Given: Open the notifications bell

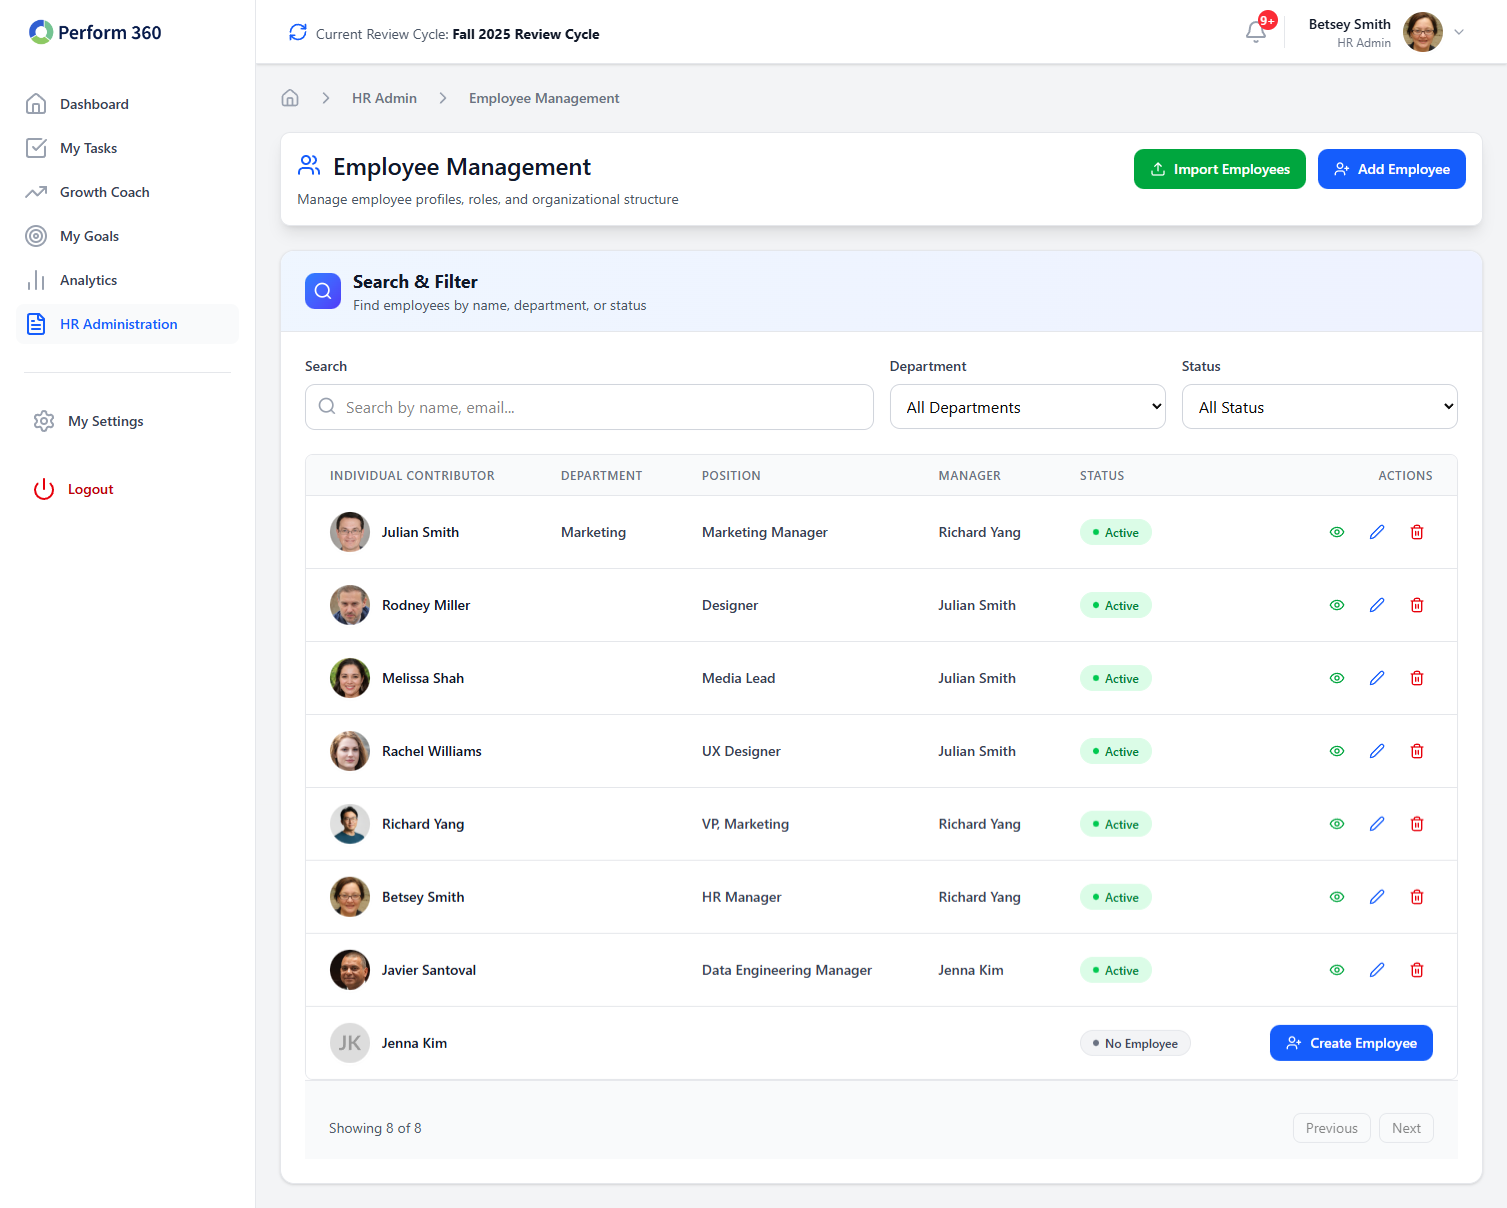Looking at the screenshot, I should tap(1256, 32).
